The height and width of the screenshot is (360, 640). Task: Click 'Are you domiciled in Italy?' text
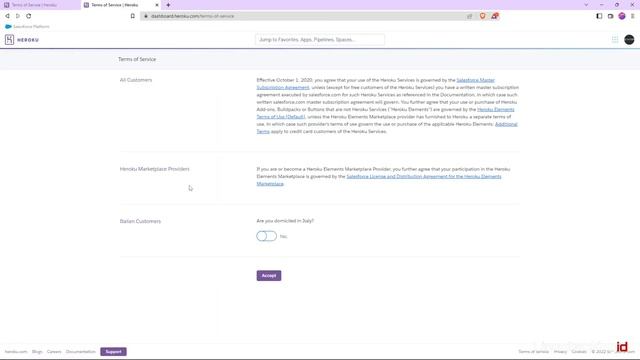pyautogui.click(x=285, y=221)
